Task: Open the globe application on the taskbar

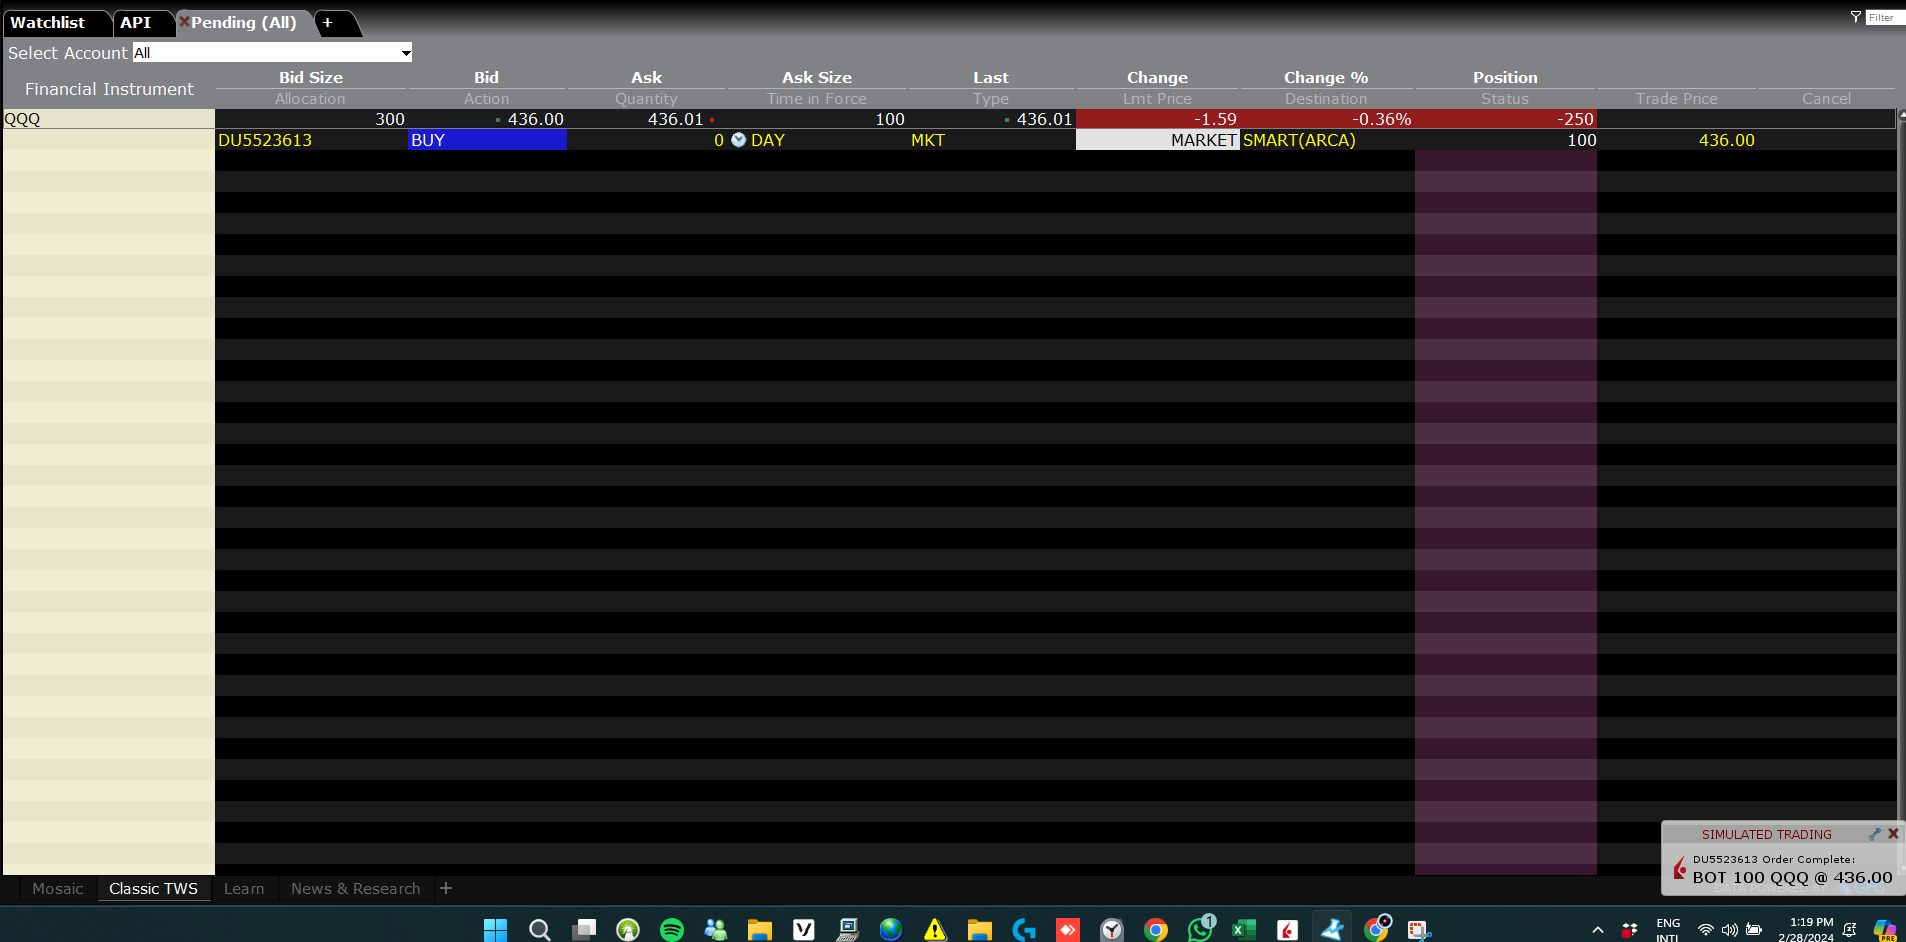Action: click(891, 930)
